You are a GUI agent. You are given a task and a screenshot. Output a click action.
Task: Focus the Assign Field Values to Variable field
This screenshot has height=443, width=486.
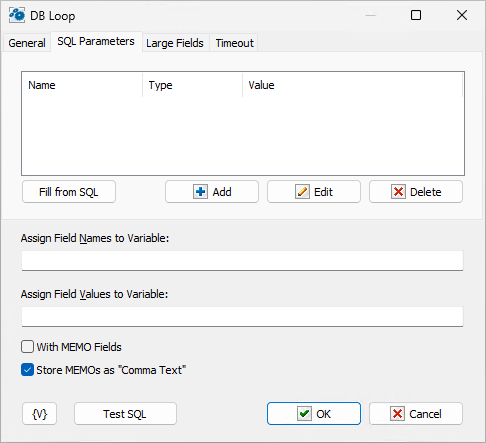click(242, 317)
